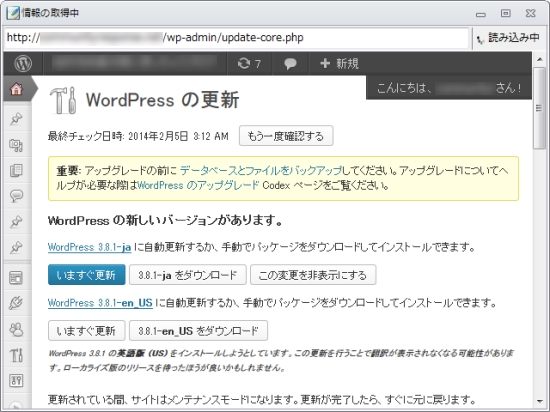
Task: Click heading WordPress の新しいバージョンがあります。
Action: (165, 221)
